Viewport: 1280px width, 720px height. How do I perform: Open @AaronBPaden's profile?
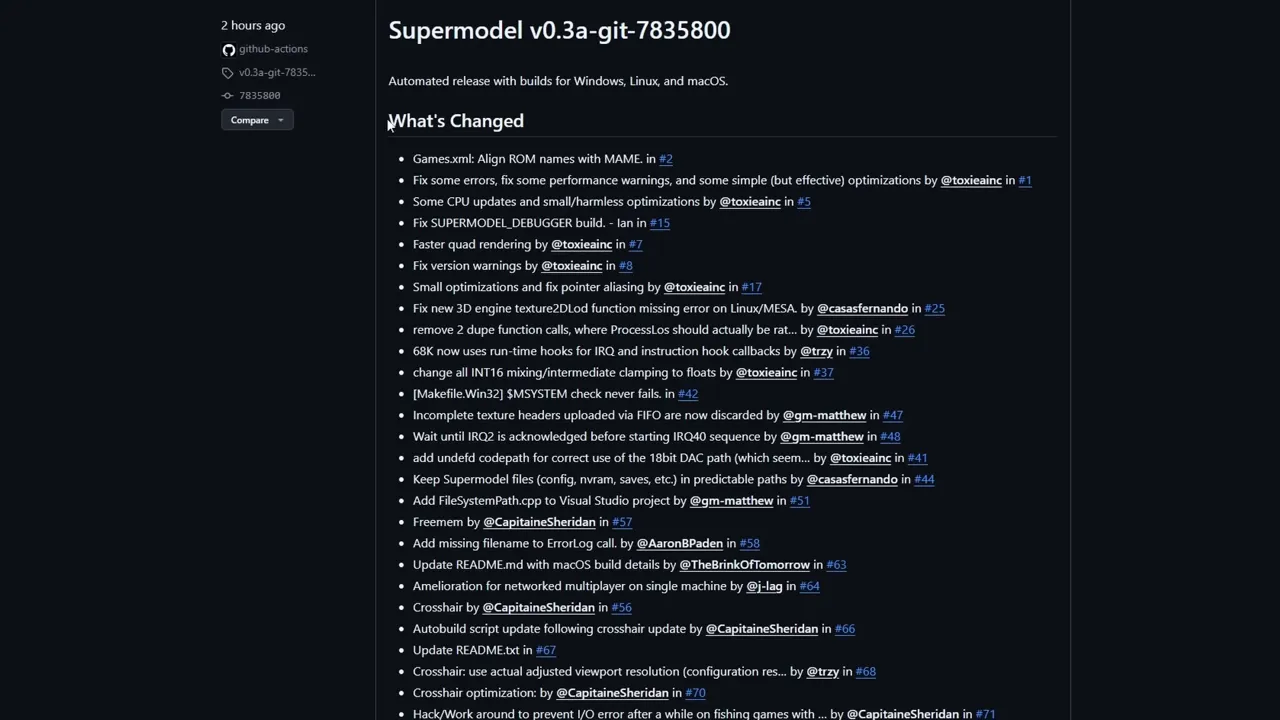tap(679, 543)
